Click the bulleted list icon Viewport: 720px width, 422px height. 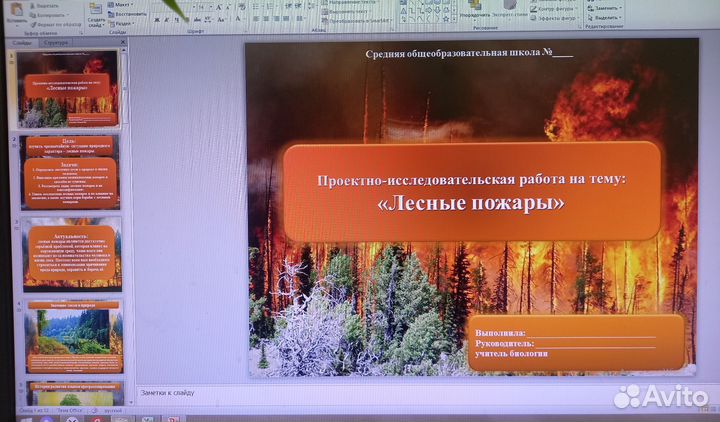click(256, 7)
